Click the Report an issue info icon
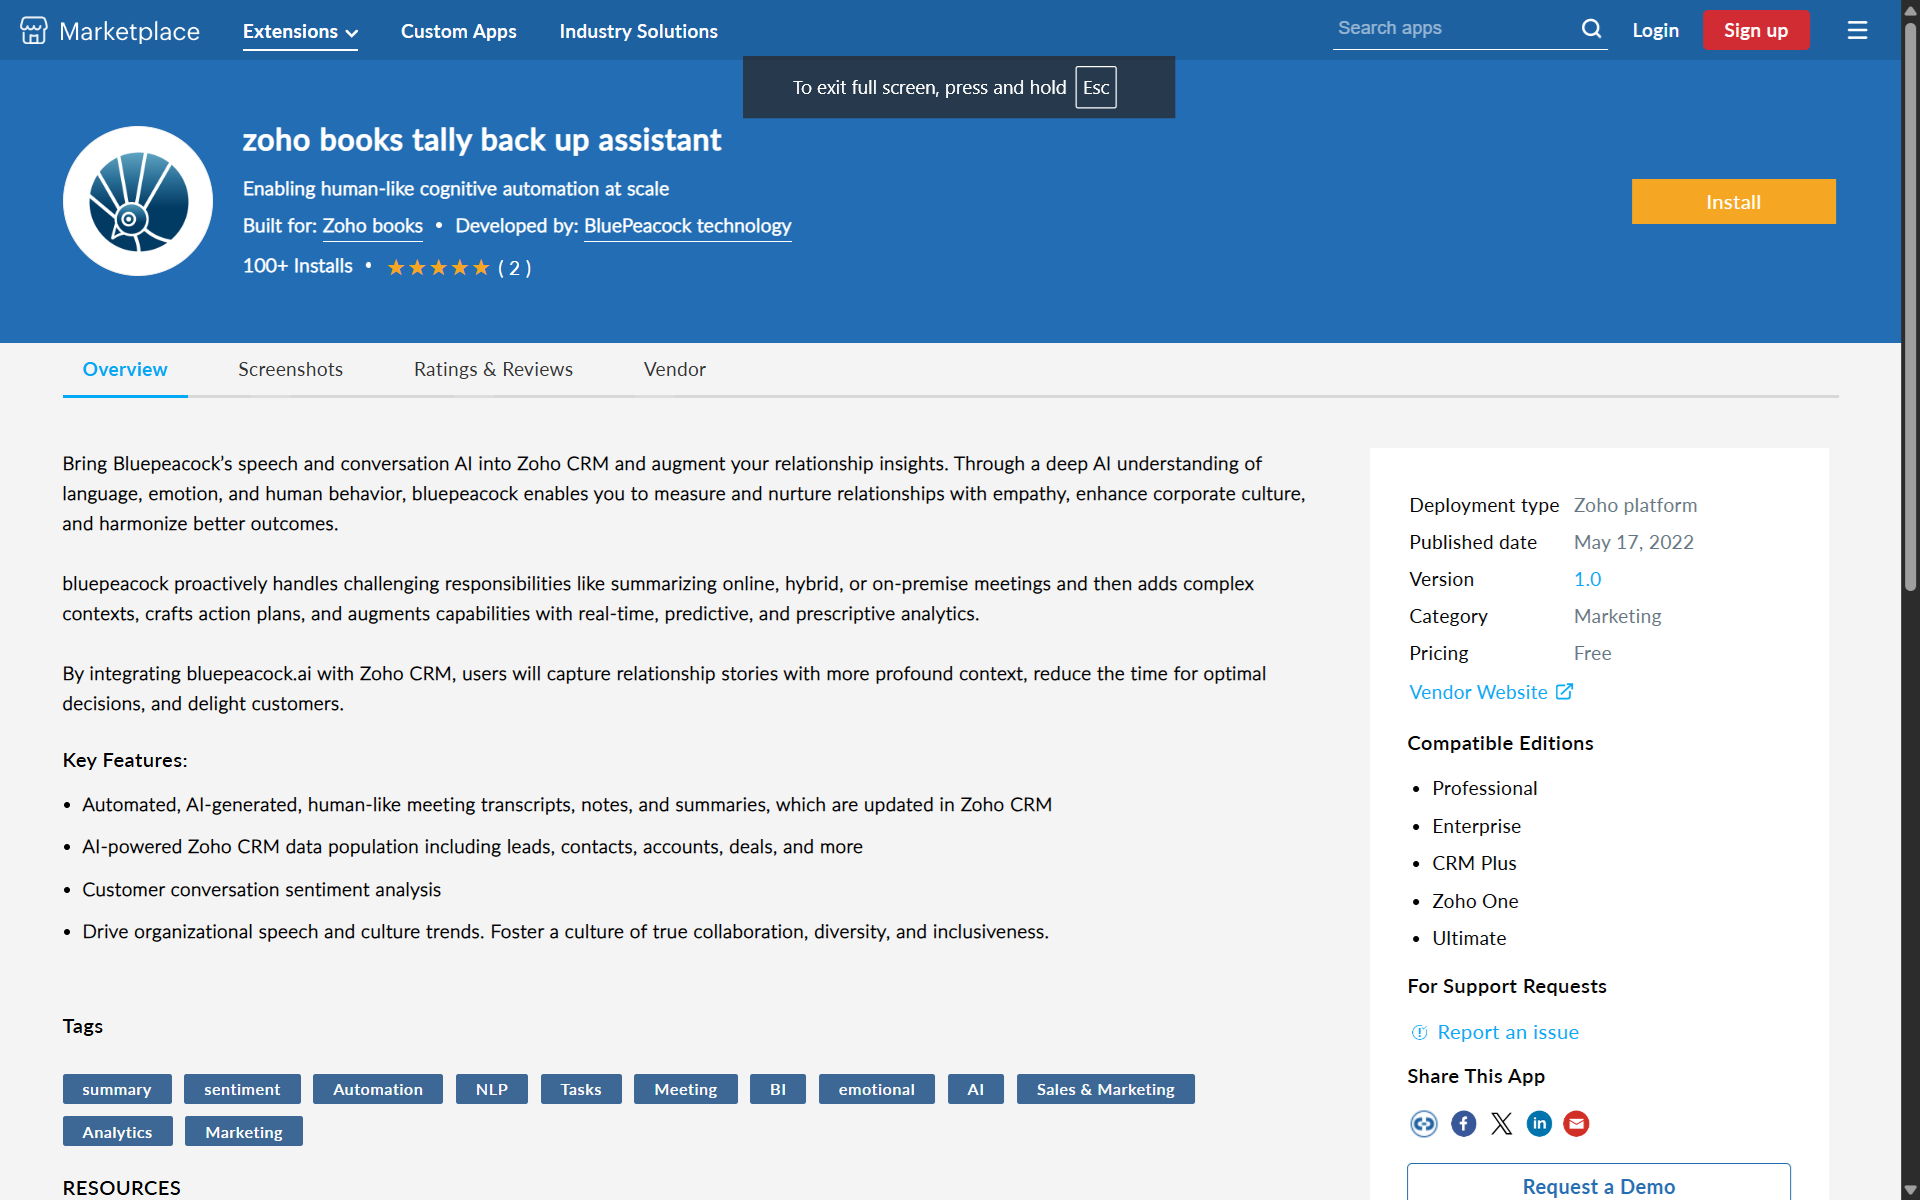Screen dimensions: 1920x1200 (x=1419, y=1032)
